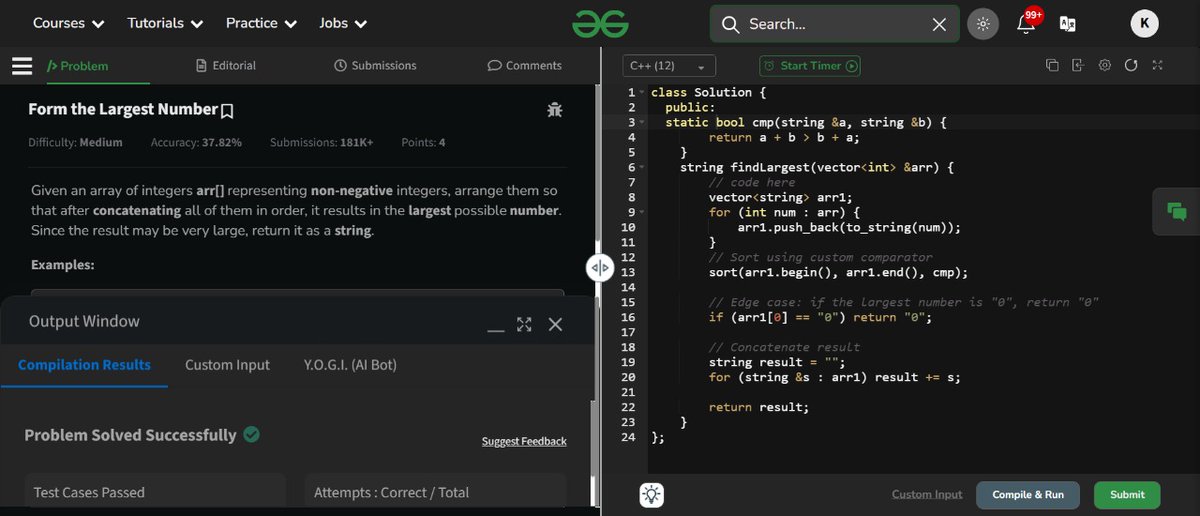Click the line 16 edge case check

pos(820,317)
